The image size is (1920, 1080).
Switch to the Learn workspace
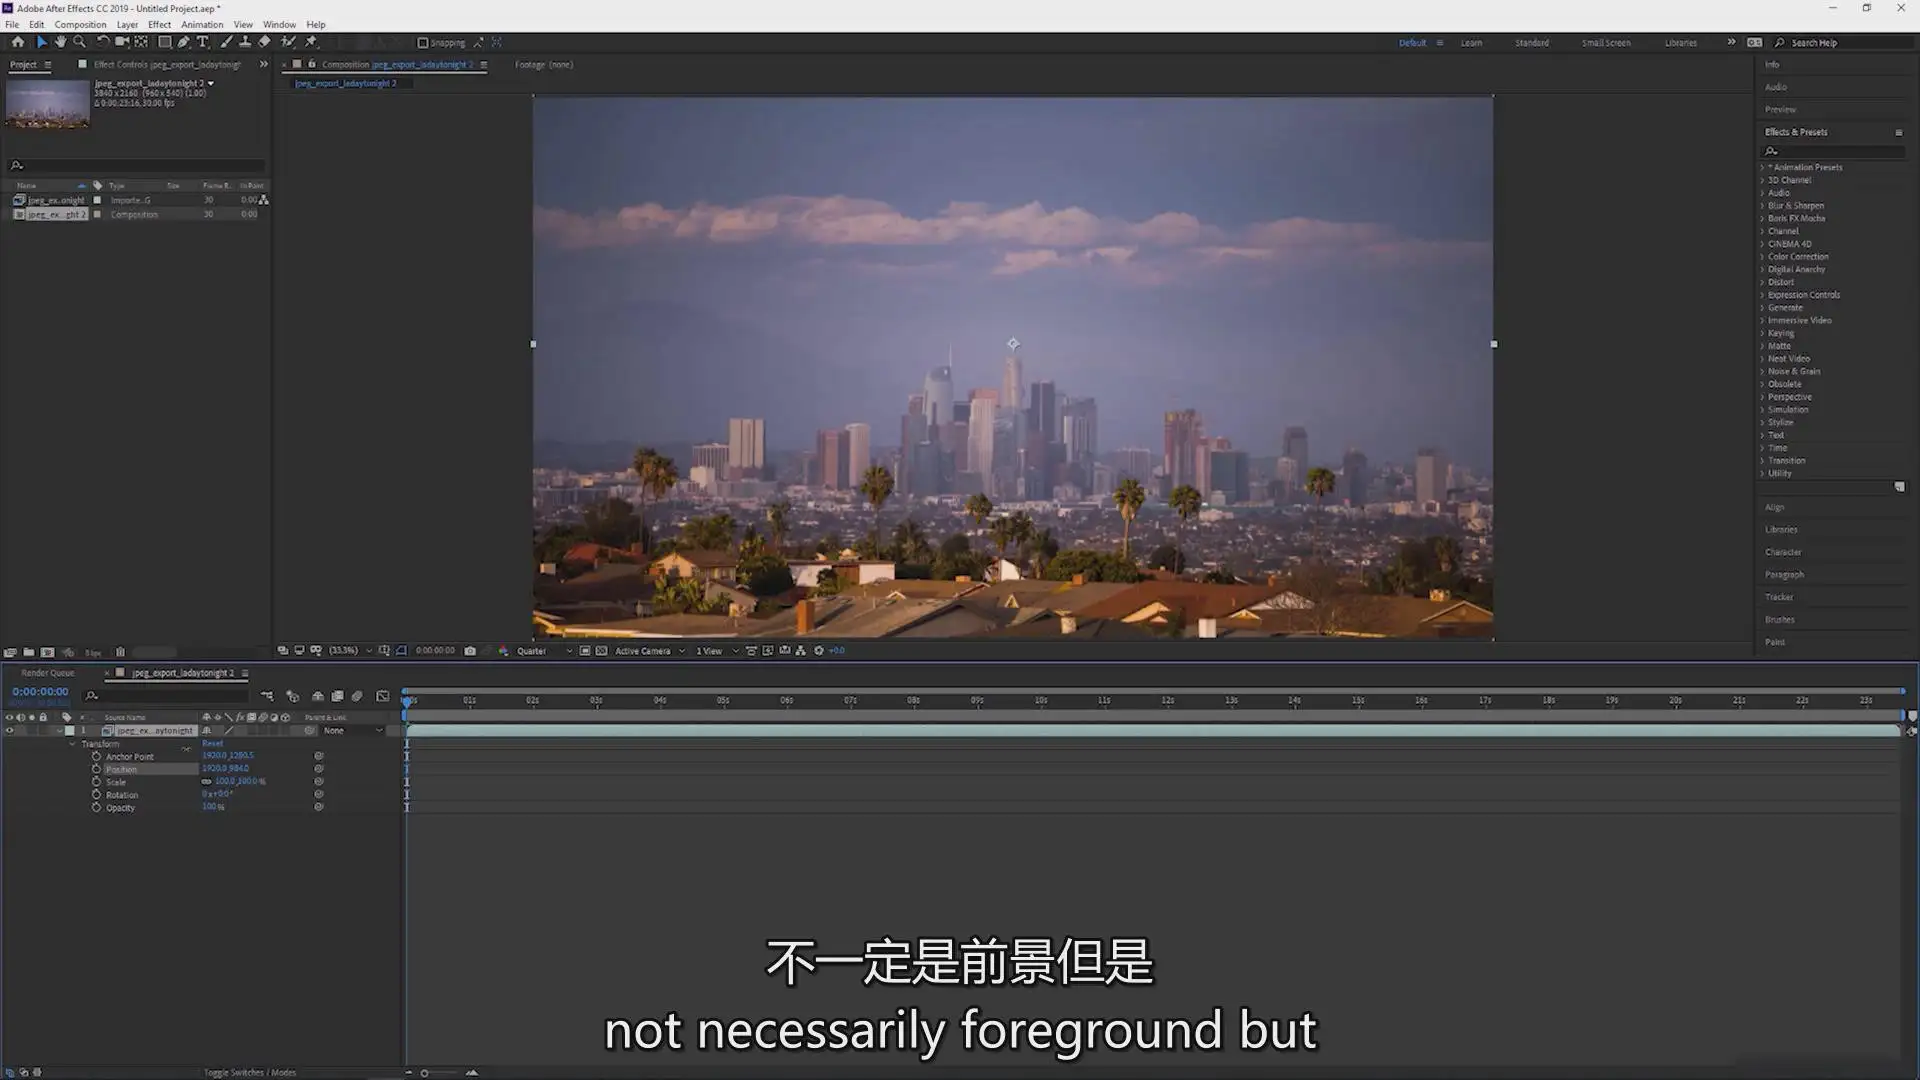(x=1471, y=43)
